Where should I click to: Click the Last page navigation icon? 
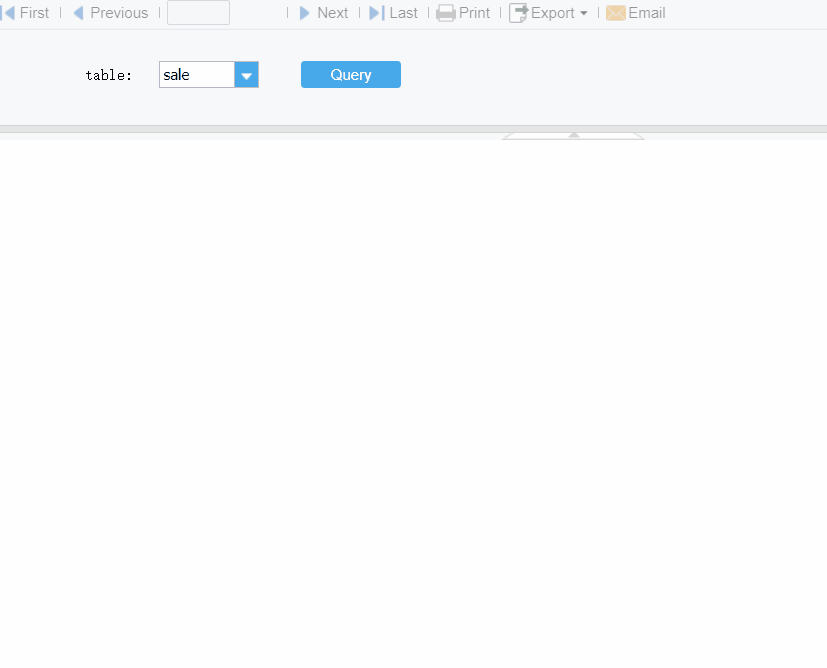coord(377,12)
